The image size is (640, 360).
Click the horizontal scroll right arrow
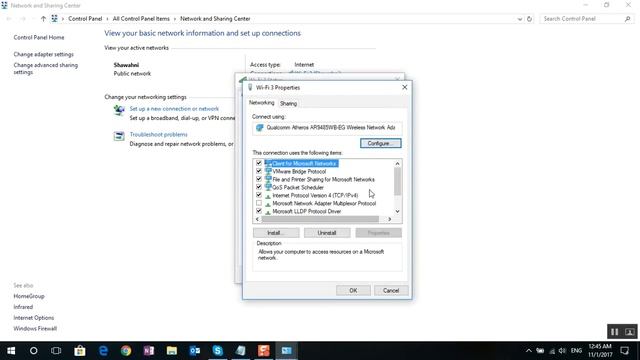(389, 219)
